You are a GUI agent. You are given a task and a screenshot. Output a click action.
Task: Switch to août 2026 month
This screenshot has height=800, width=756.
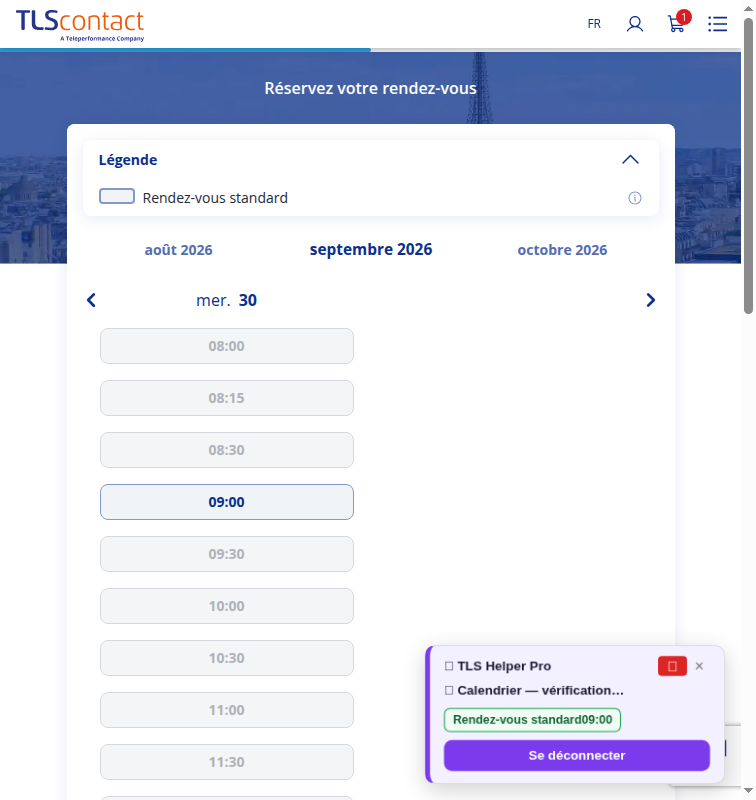pos(179,250)
